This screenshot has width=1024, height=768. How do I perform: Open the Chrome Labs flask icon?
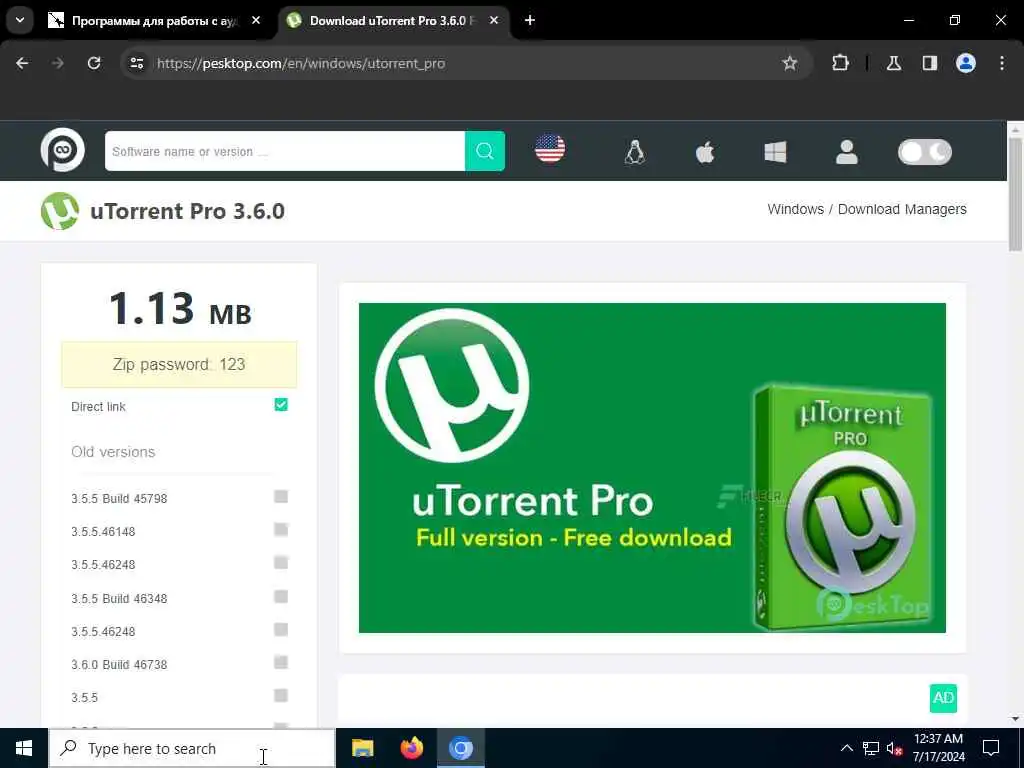point(893,63)
